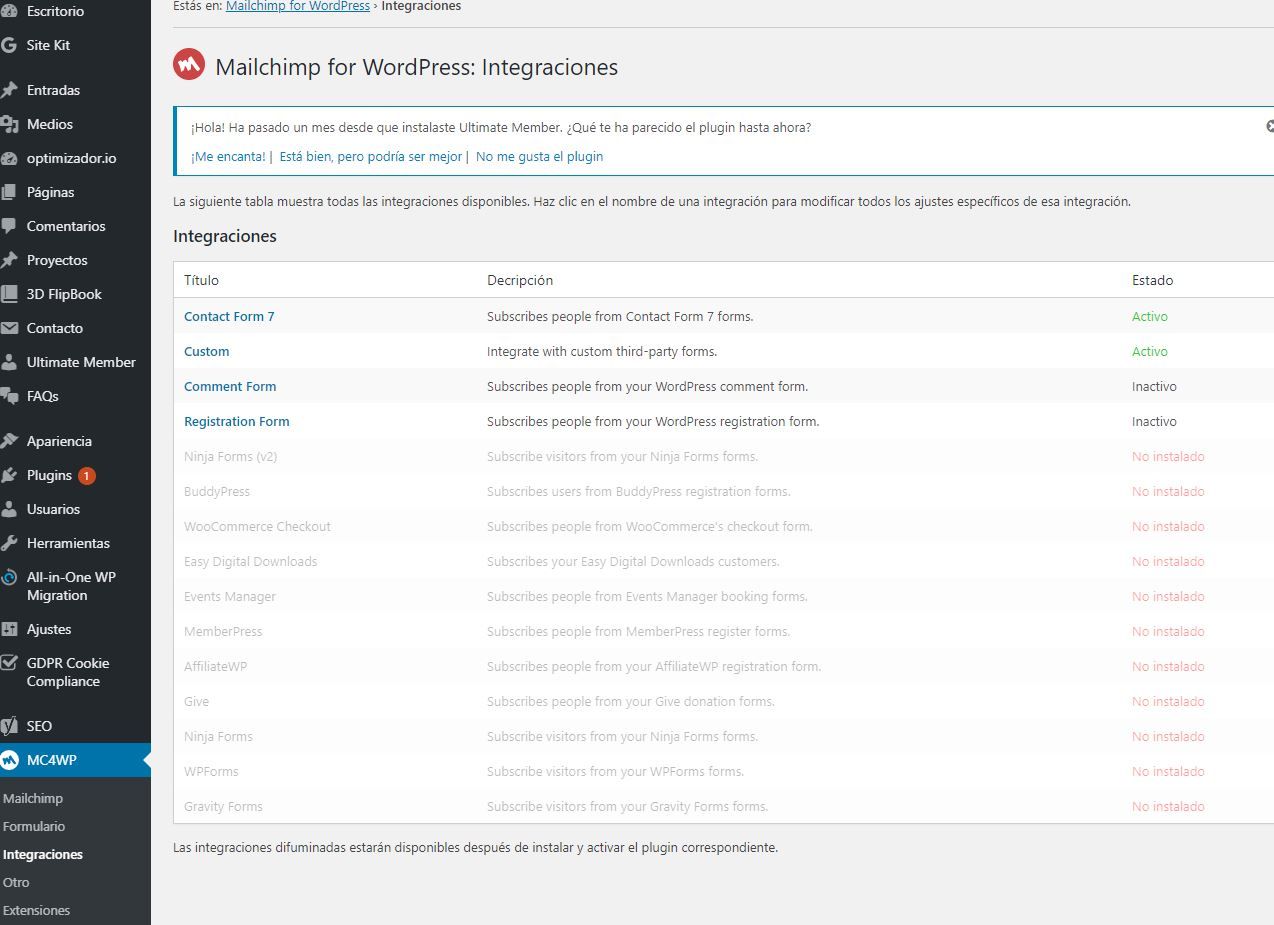Click the FAQs chat icon
This screenshot has width=1274, height=925.
click(9, 396)
